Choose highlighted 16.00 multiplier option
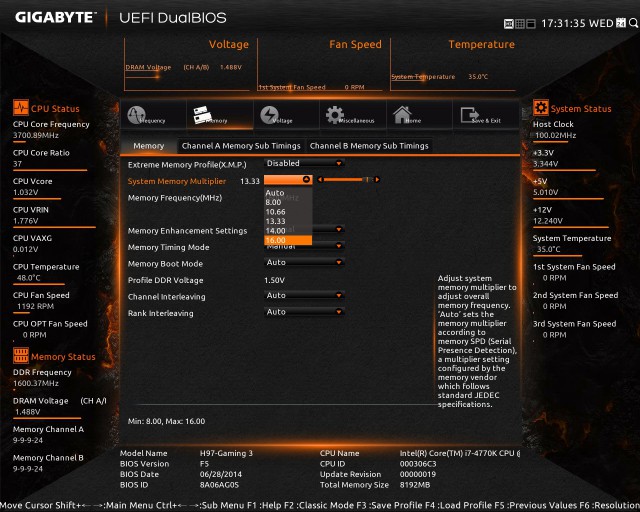 [x=288, y=240]
